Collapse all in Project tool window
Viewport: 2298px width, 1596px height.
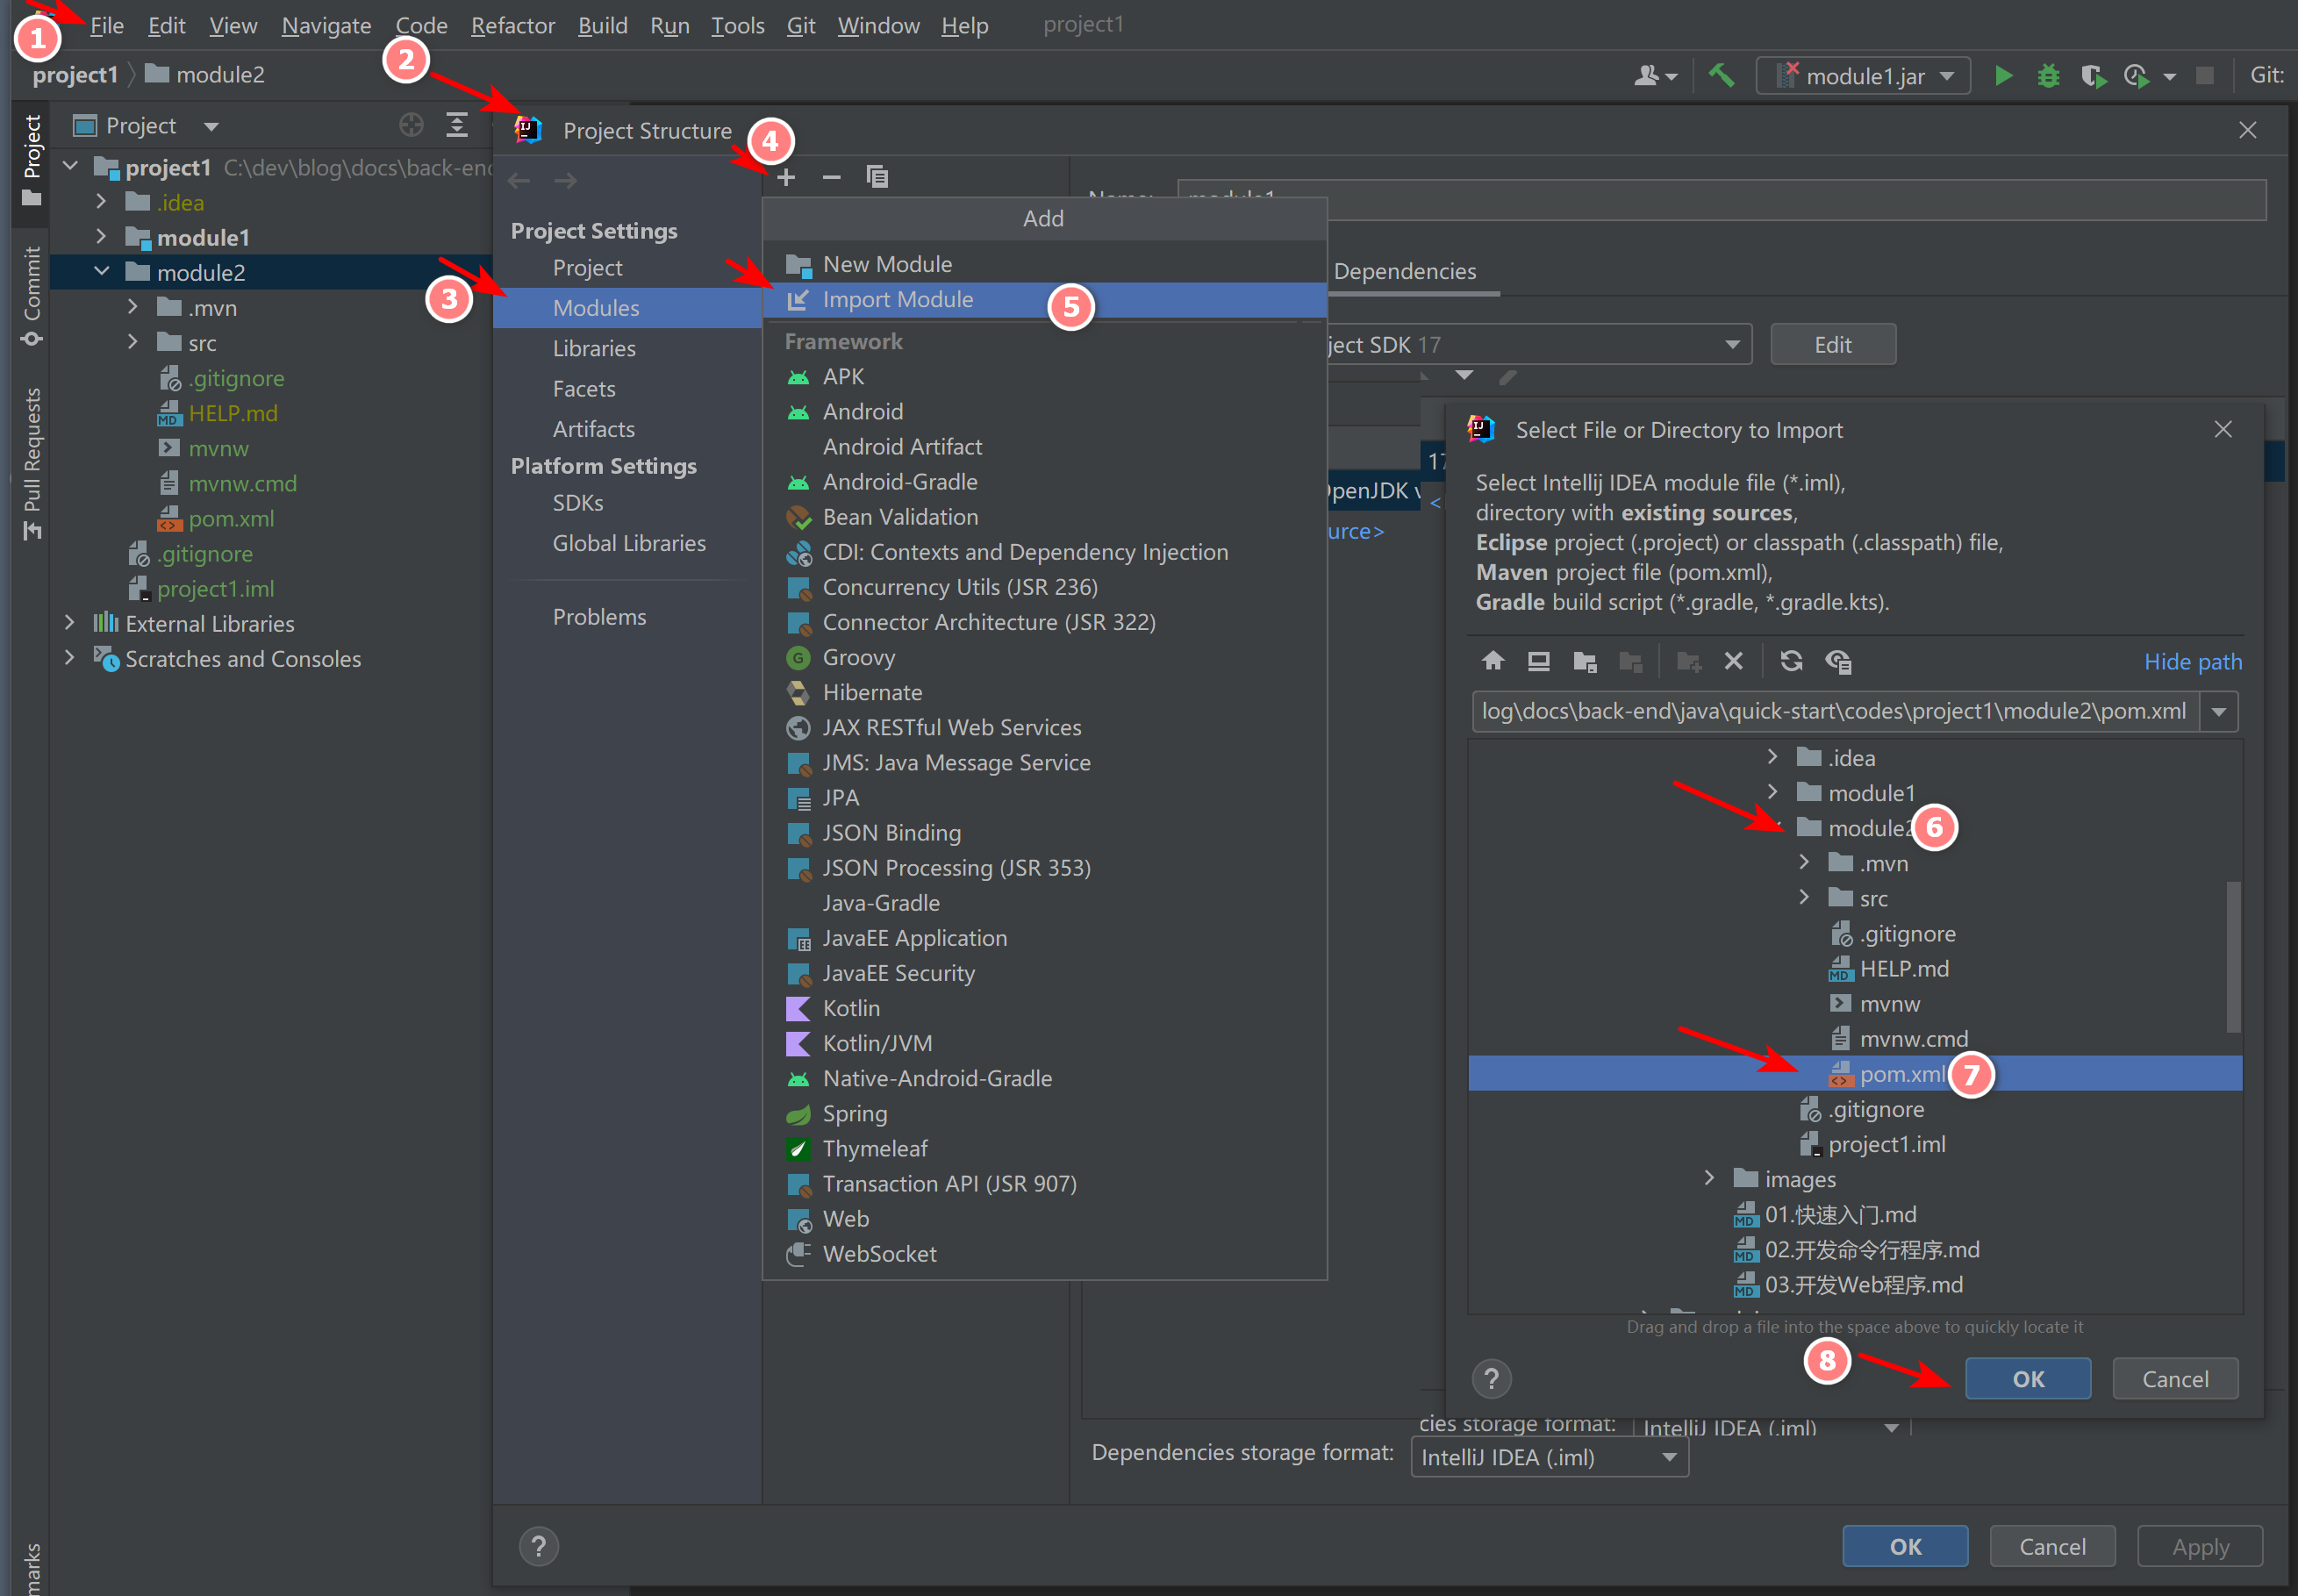coord(457,125)
